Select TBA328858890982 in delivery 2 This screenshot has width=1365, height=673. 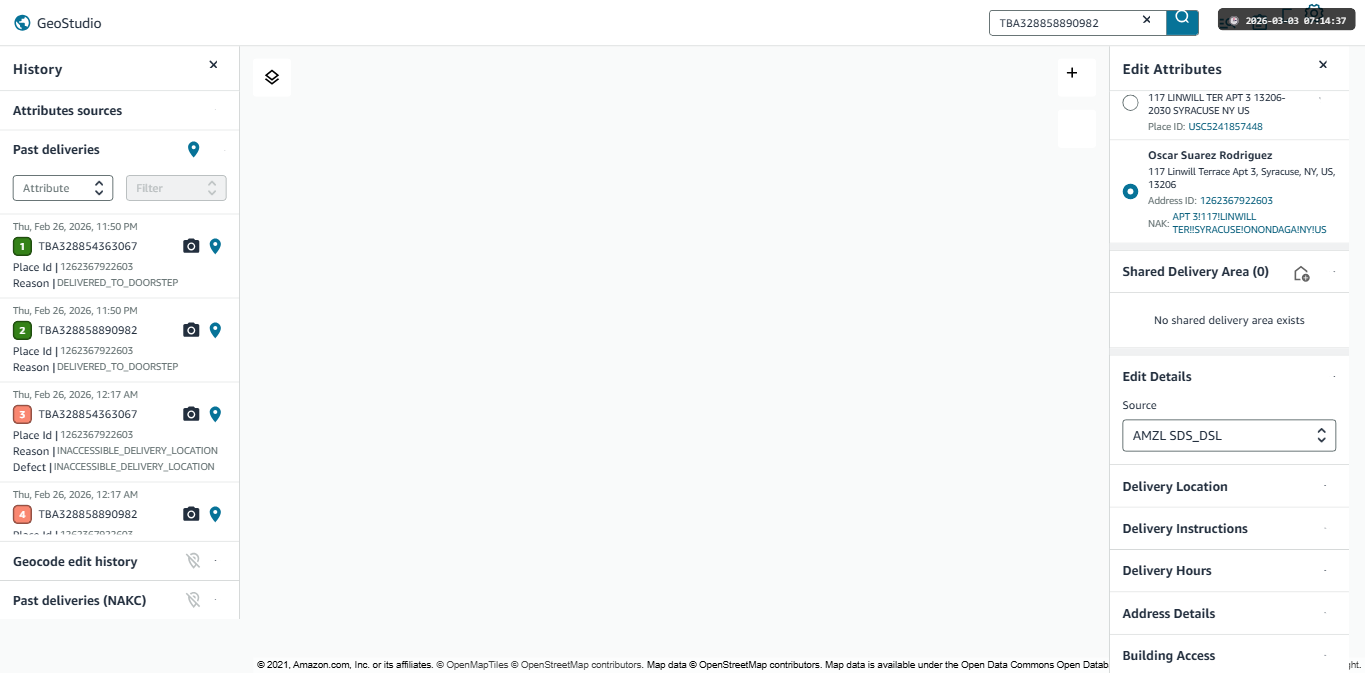click(88, 330)
